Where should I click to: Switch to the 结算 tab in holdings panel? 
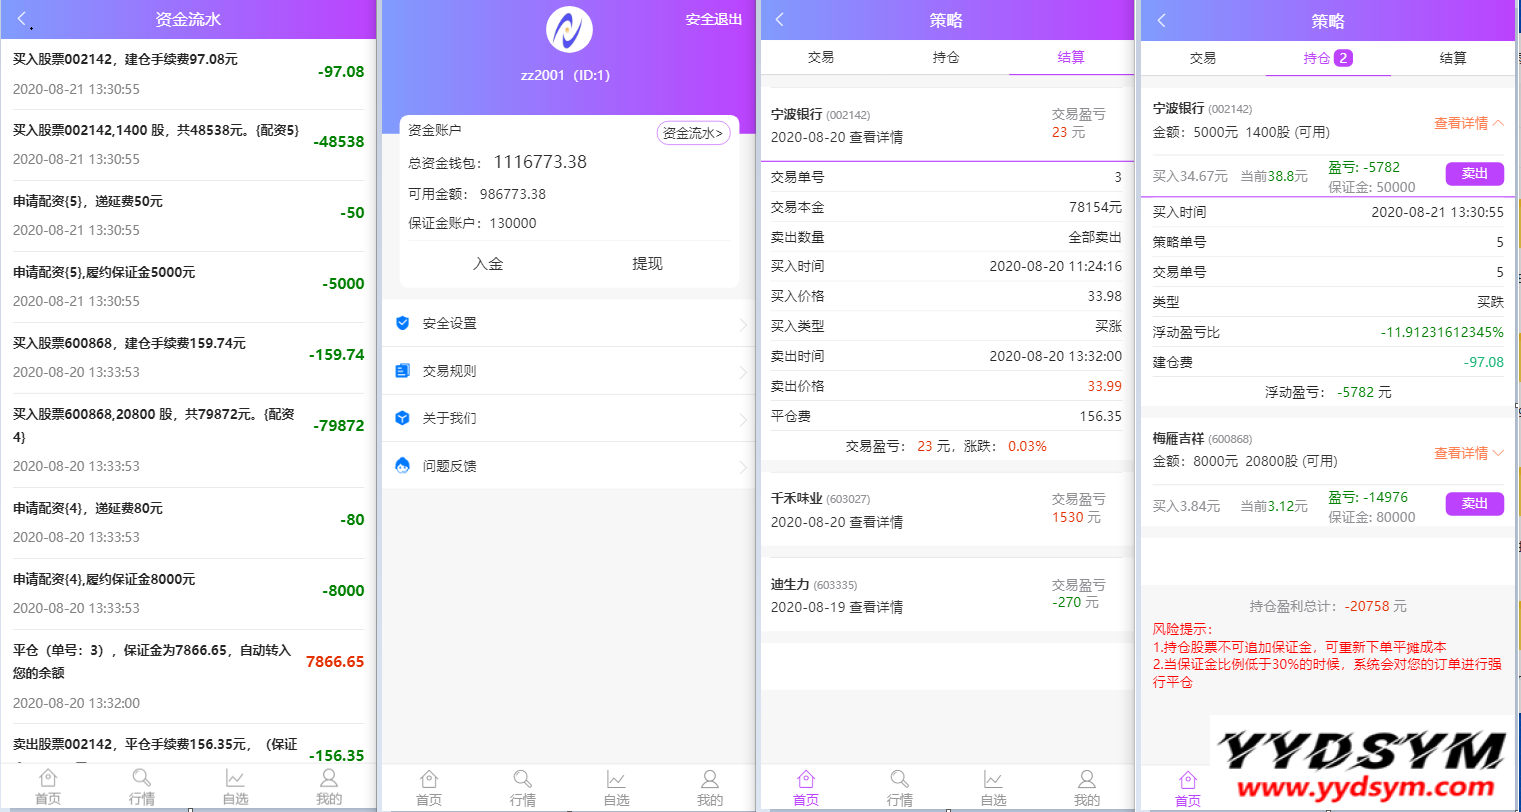(x=1453, y=58)
